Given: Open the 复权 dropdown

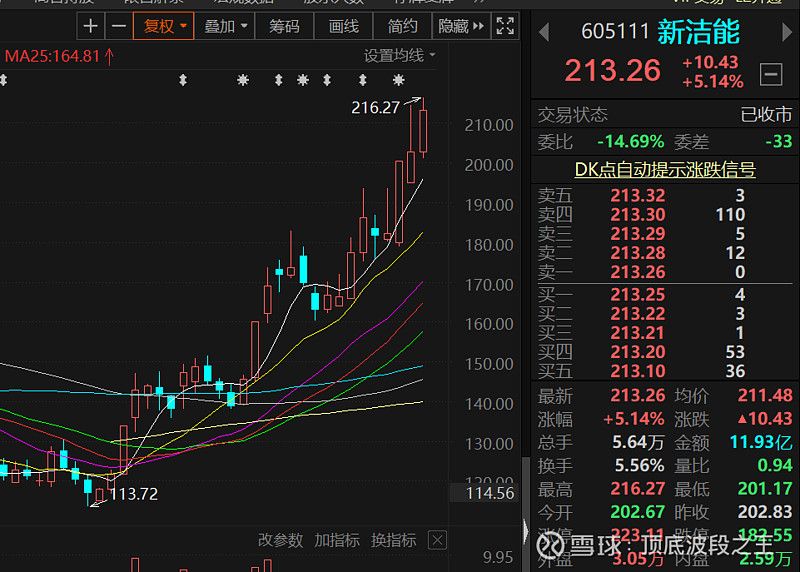Looking at the screenshot, I should pos(164,26).
